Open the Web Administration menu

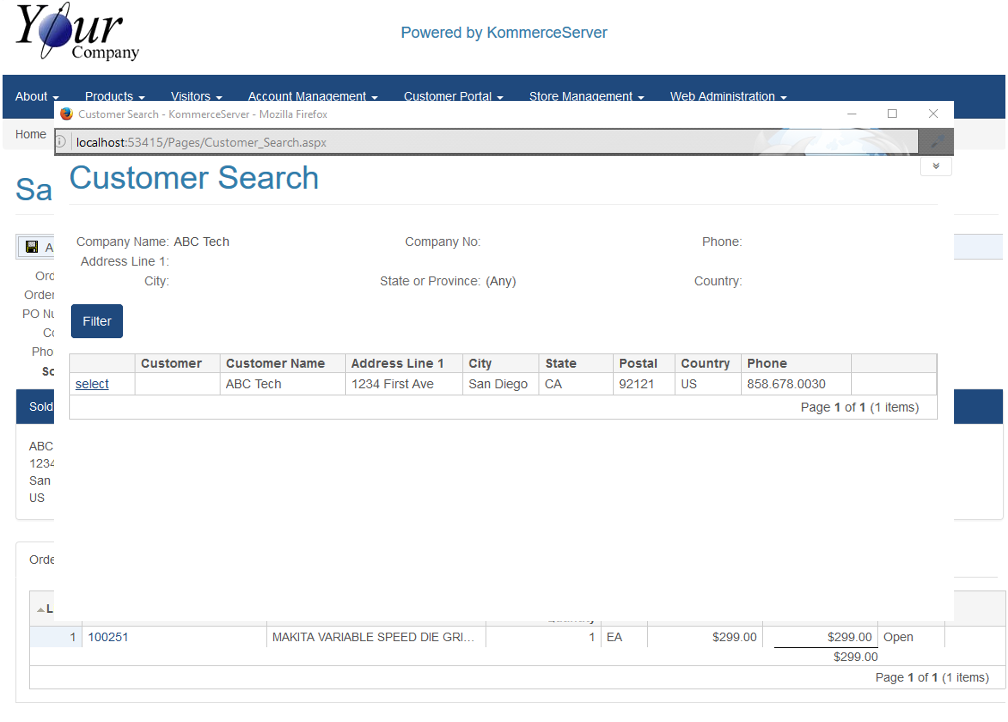click(728, 97)
